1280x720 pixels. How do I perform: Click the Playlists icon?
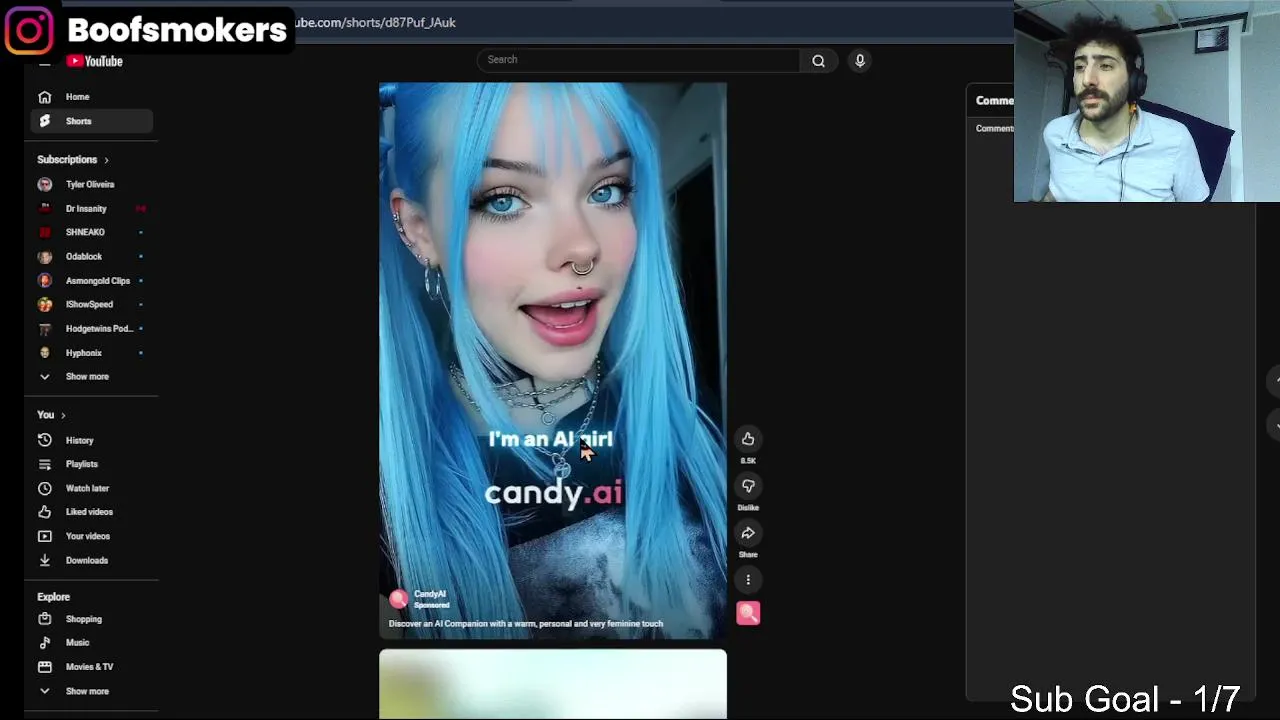point(44,464)
